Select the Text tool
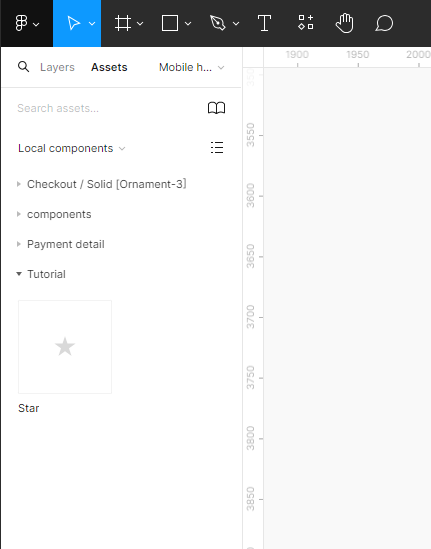This screenshot has width=431, height=549. (x=264, y=23)
